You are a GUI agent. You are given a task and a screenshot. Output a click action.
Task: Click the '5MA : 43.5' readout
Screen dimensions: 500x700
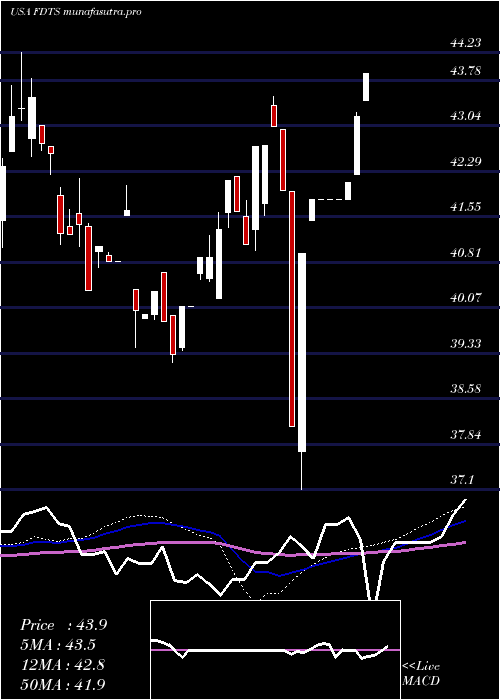click(x=58, y=645)
